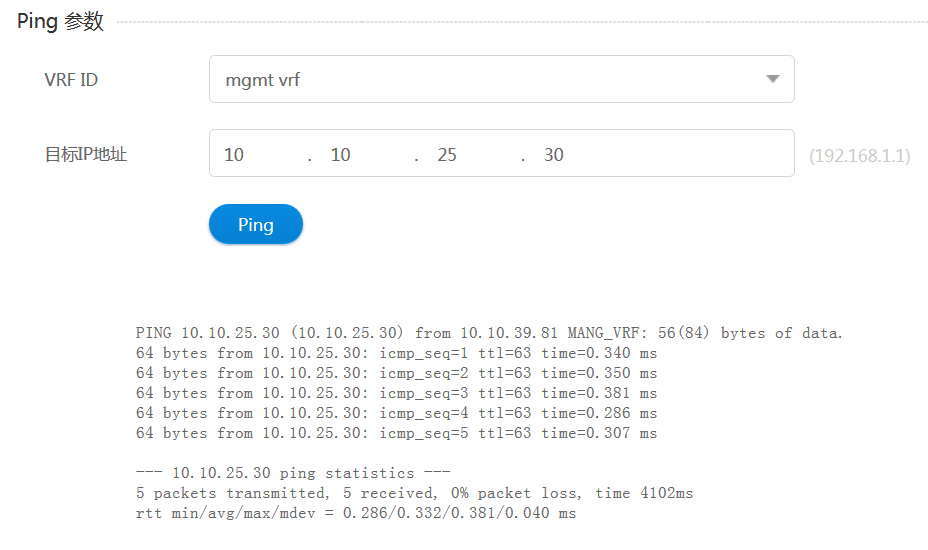Screen dimensions: 928x550
Task: Expand the VRF ID dropdown arrow
Action: (772, 79)
